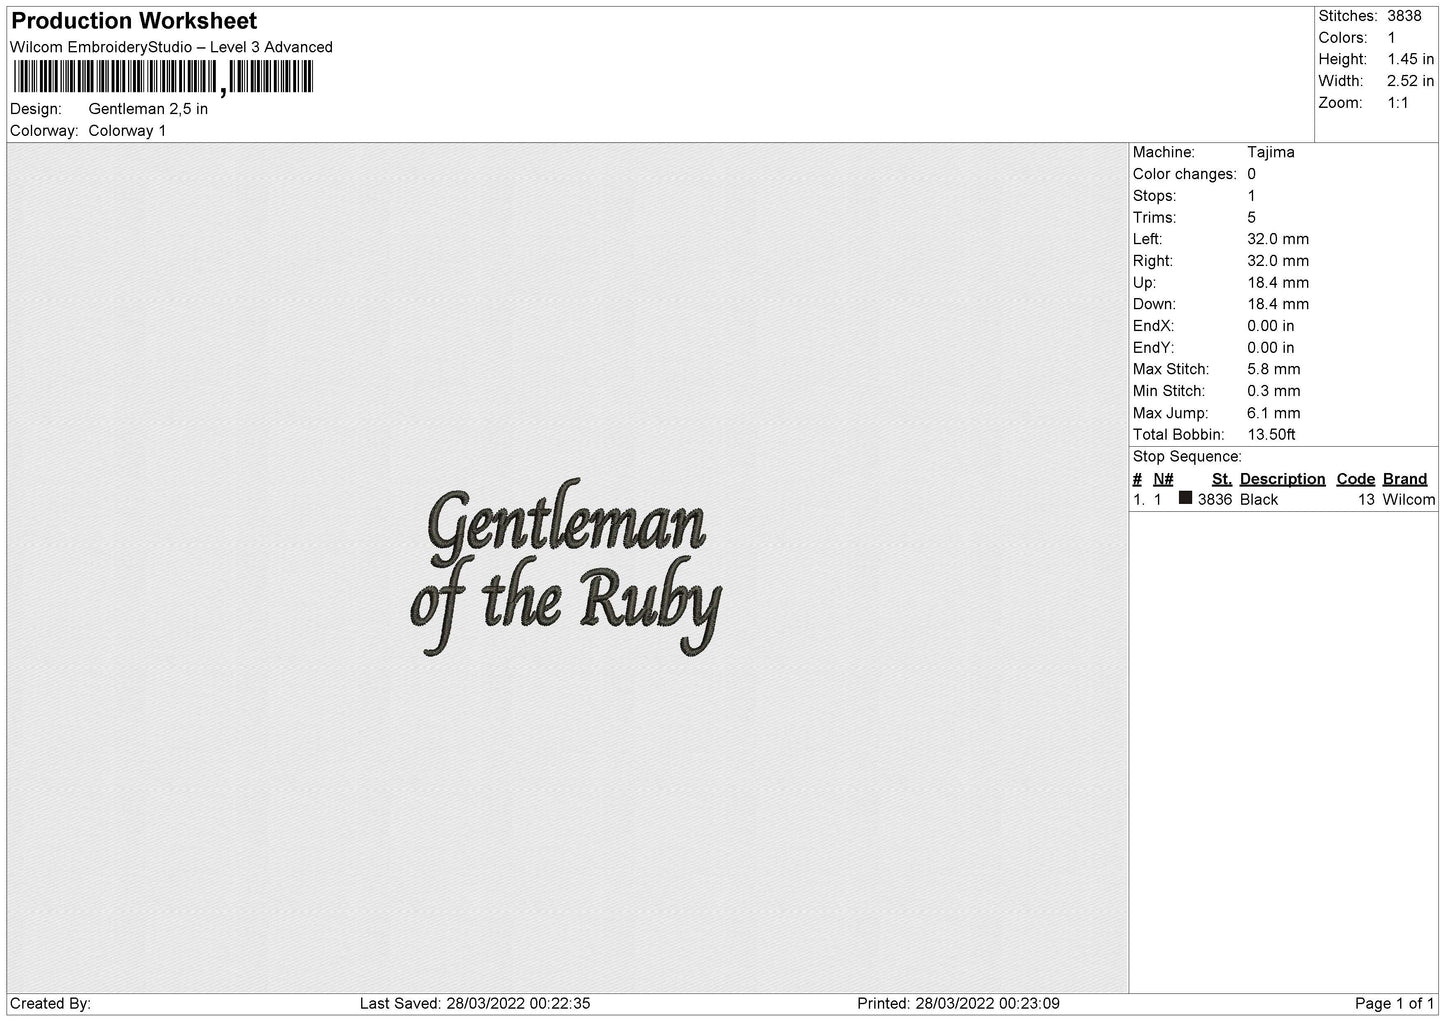Click the Height value 1.45 in

1410,59
